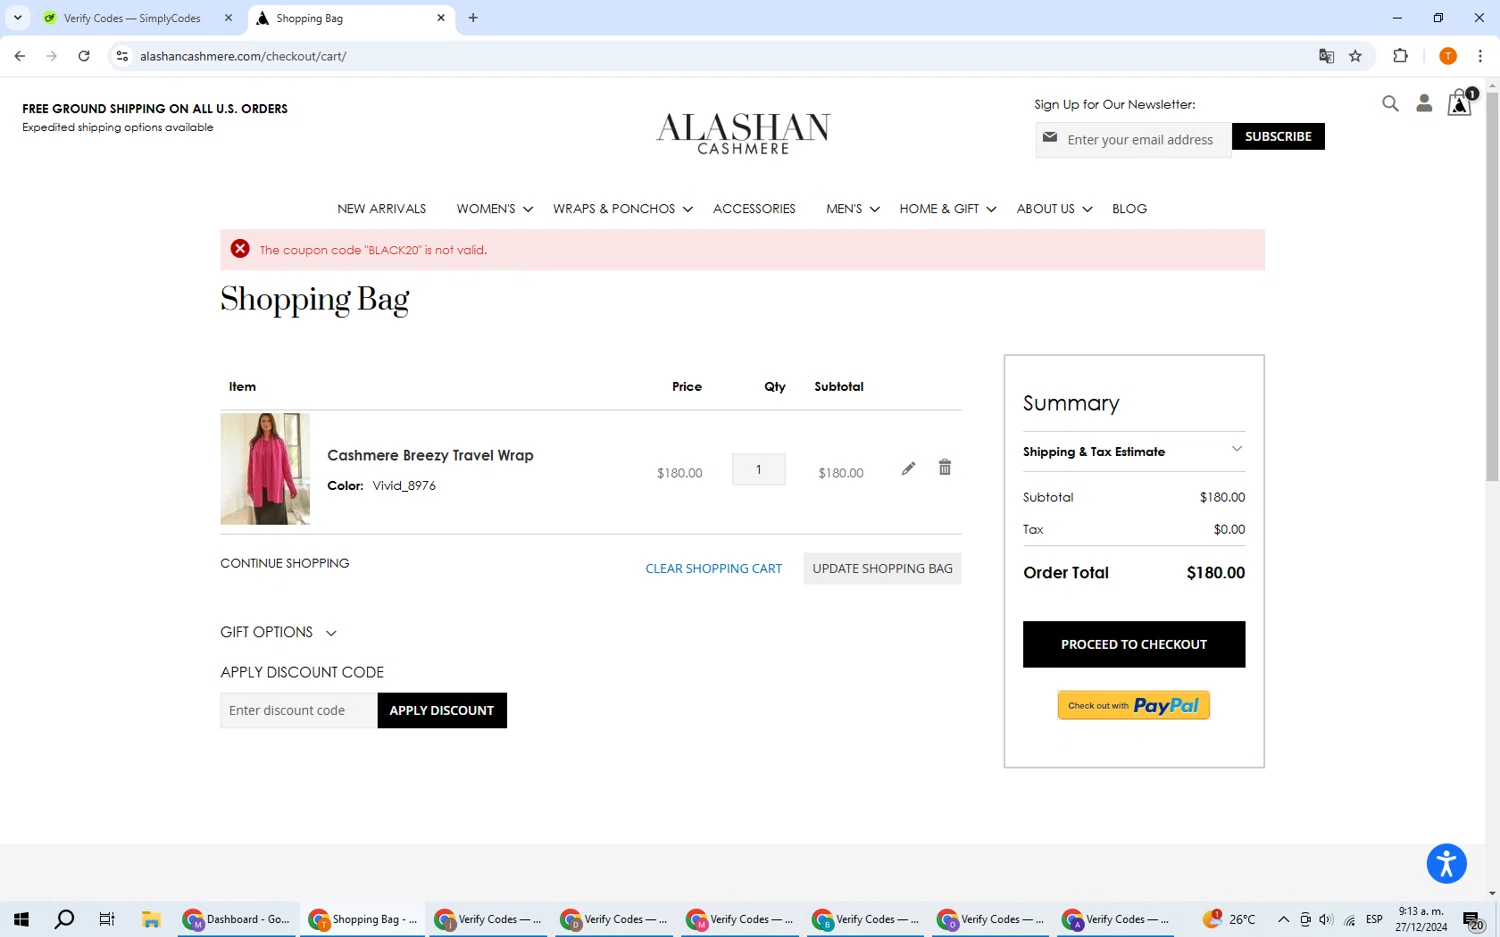Open the browser extensions puzzle icon

(1400, 56)
